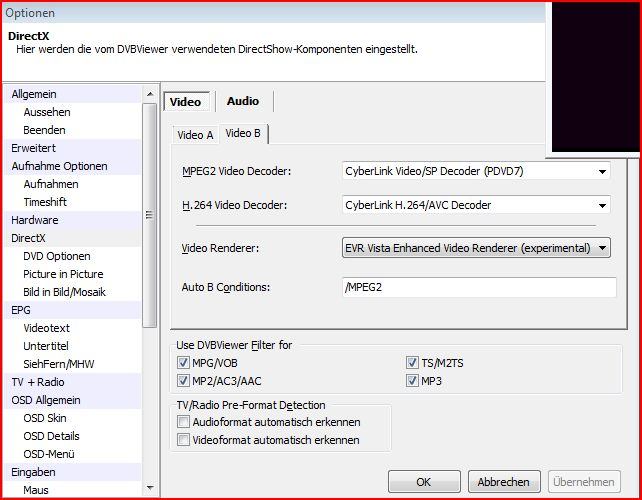The height and width of the screenshot is (500, 642).
Task: Open OSD Details page
Action: coord(73,437)
